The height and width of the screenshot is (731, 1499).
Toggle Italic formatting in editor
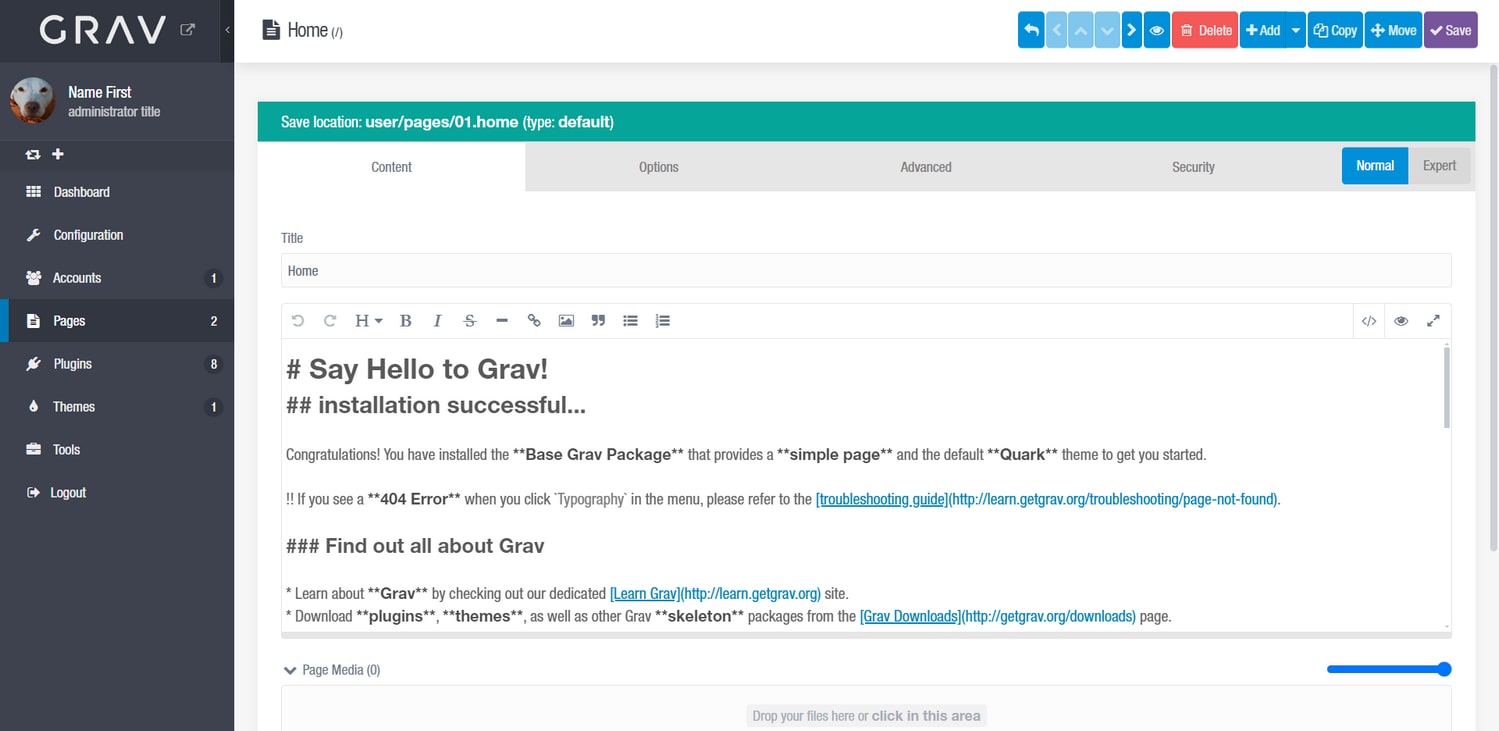point(438,321)
